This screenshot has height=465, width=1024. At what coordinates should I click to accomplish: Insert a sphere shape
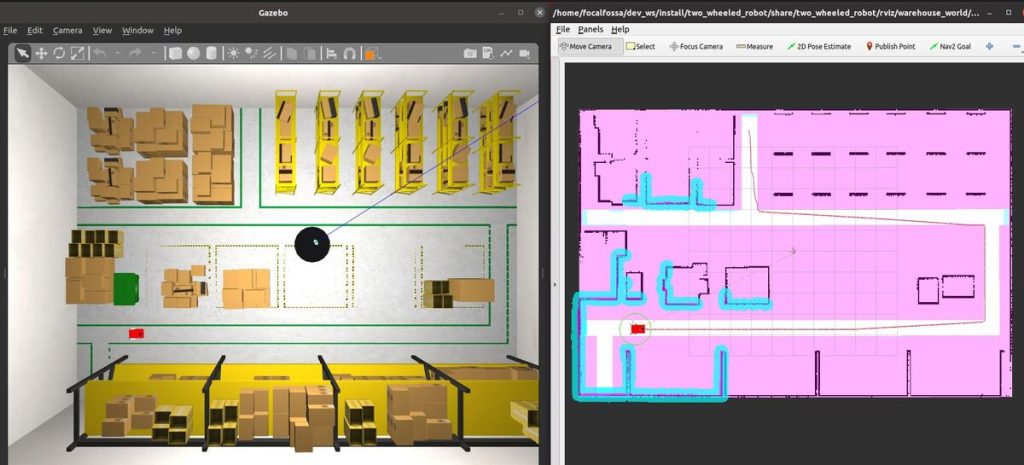[193, 53]
